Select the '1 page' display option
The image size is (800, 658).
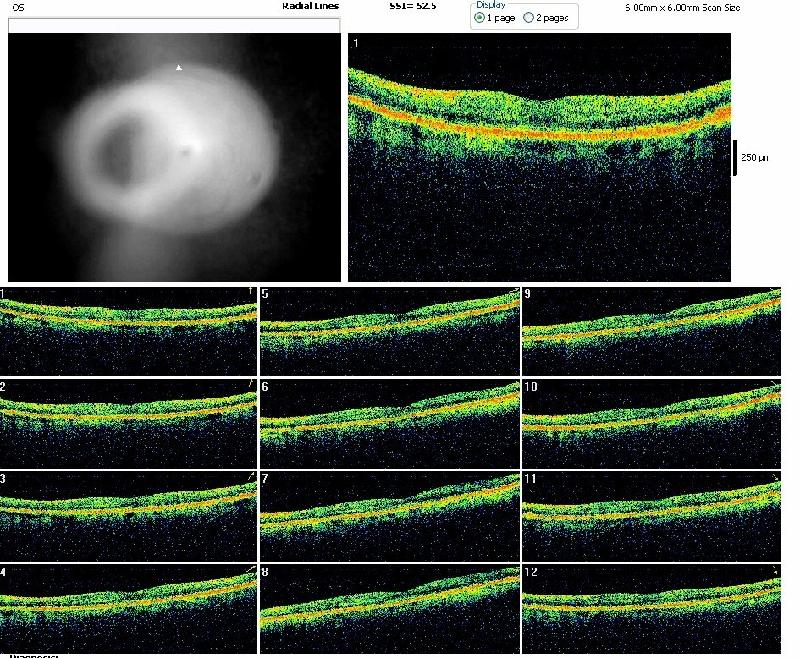(479, 18)
